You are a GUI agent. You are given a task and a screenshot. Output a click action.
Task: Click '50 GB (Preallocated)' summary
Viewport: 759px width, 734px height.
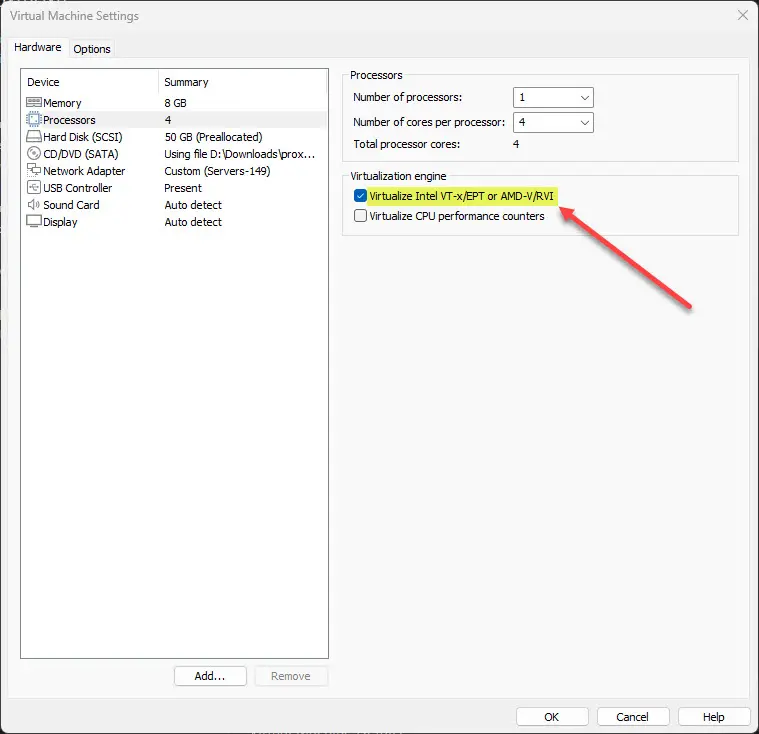pos(213,137)
